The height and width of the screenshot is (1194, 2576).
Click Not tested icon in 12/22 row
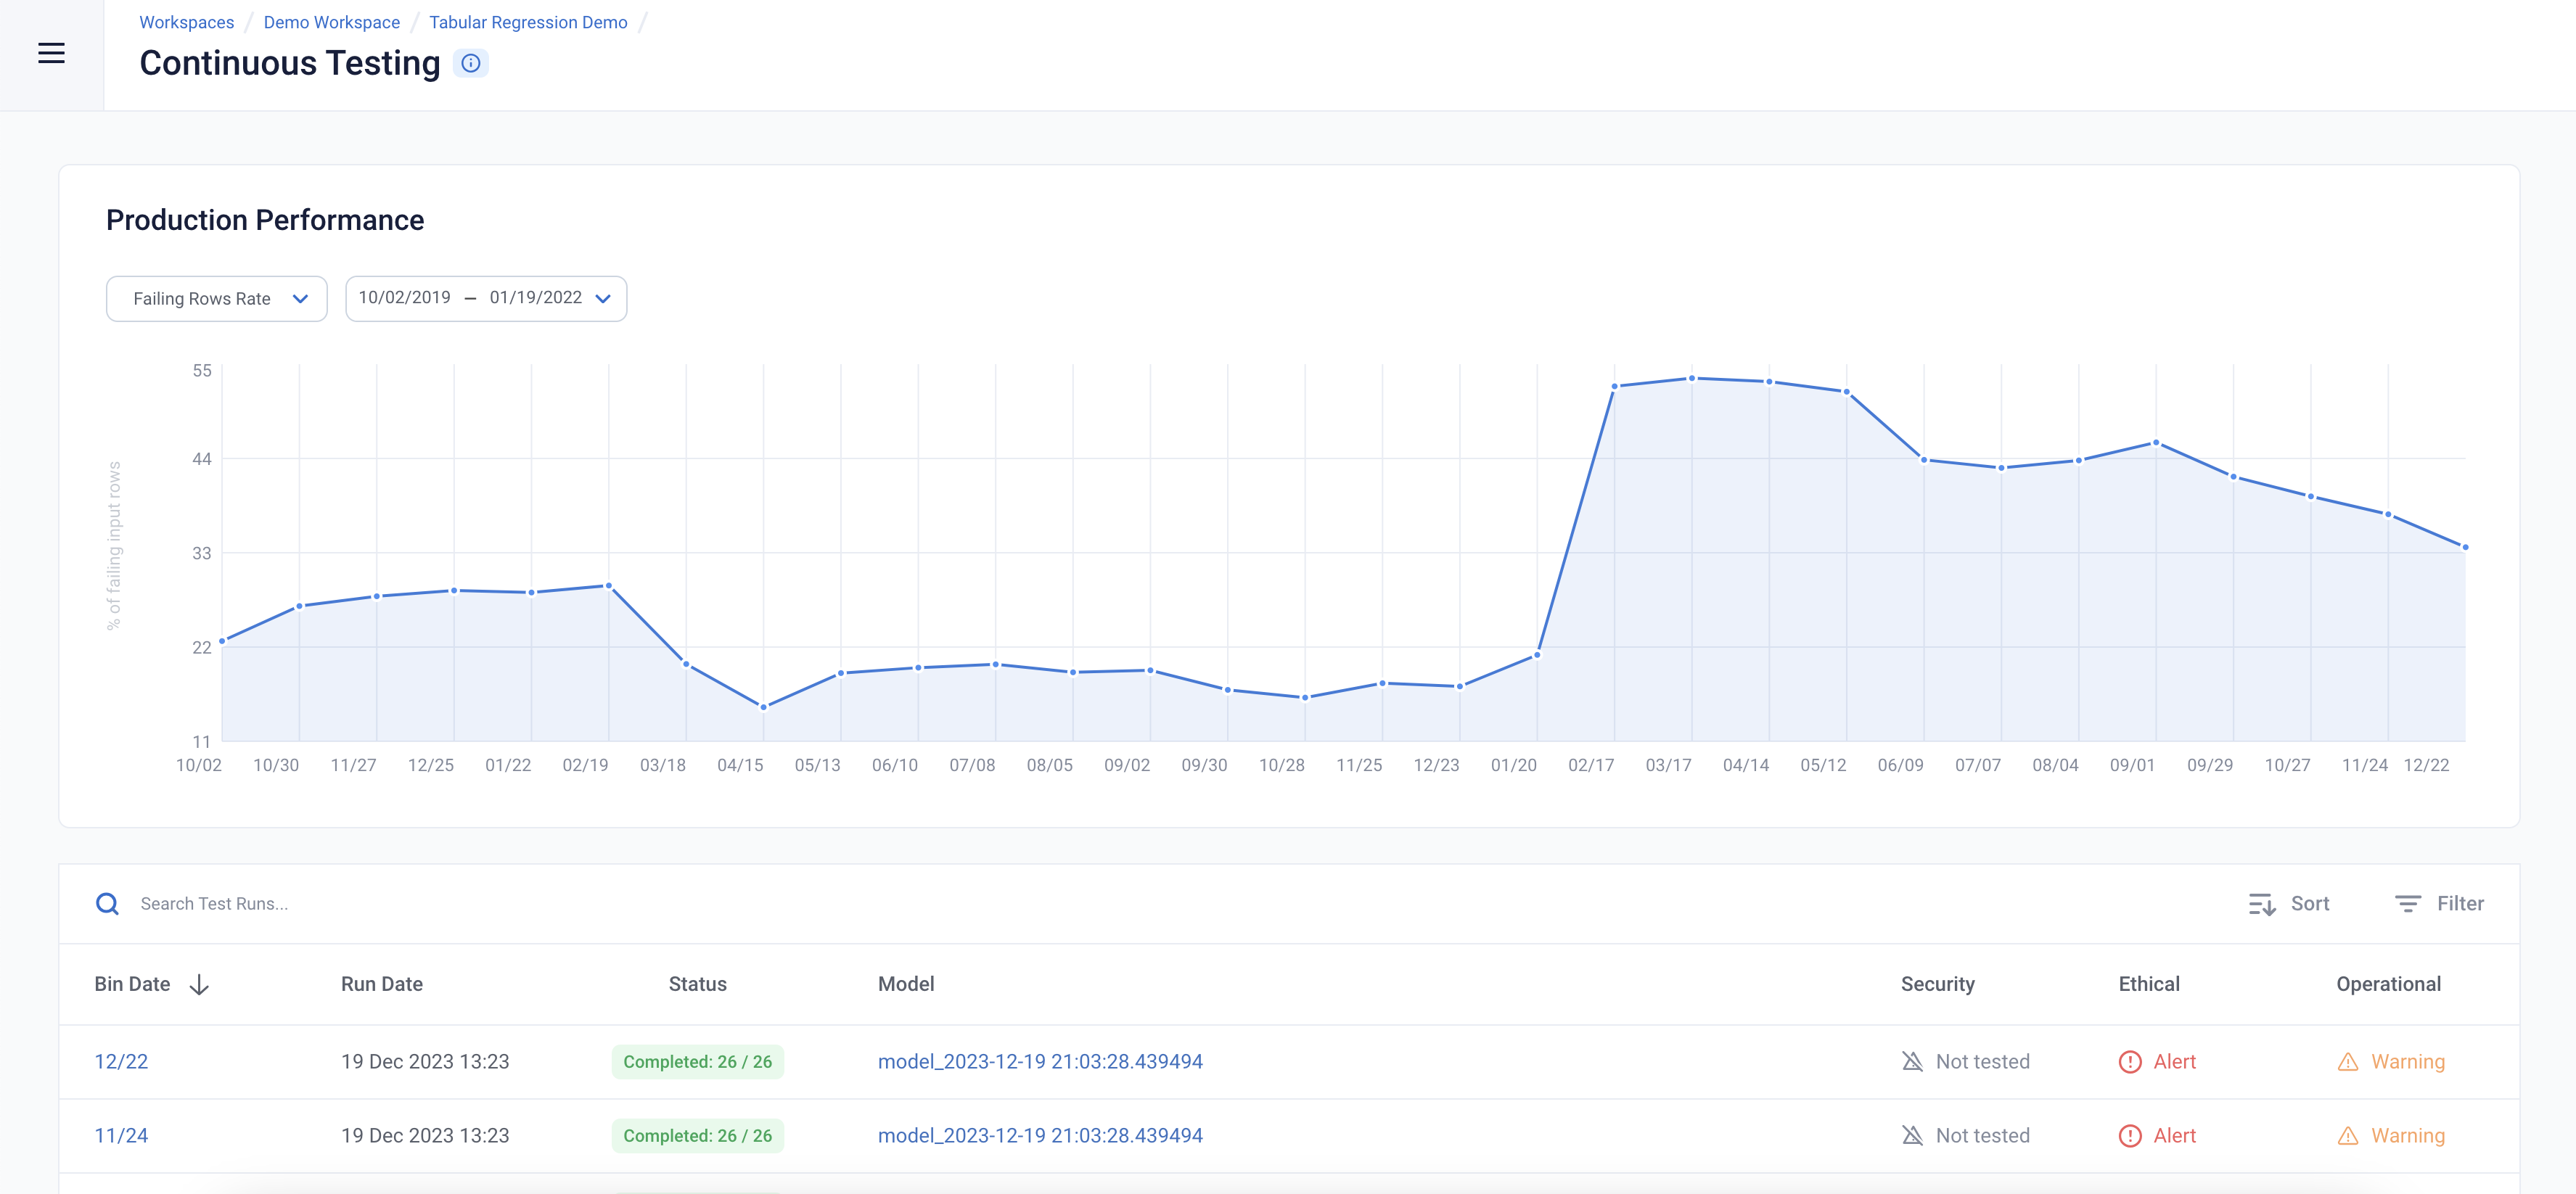[1912, 1061]
